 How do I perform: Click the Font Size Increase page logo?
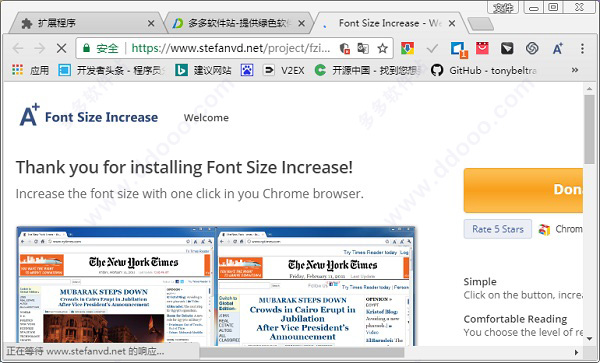pyautogui.click(x=89, y=115)
